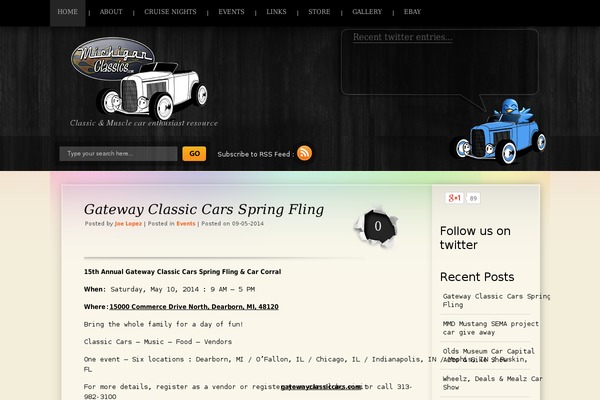Viewport: 600px width, 400px height.
Task: Go to the ABOUT page
Action: (x=111, y=12)
